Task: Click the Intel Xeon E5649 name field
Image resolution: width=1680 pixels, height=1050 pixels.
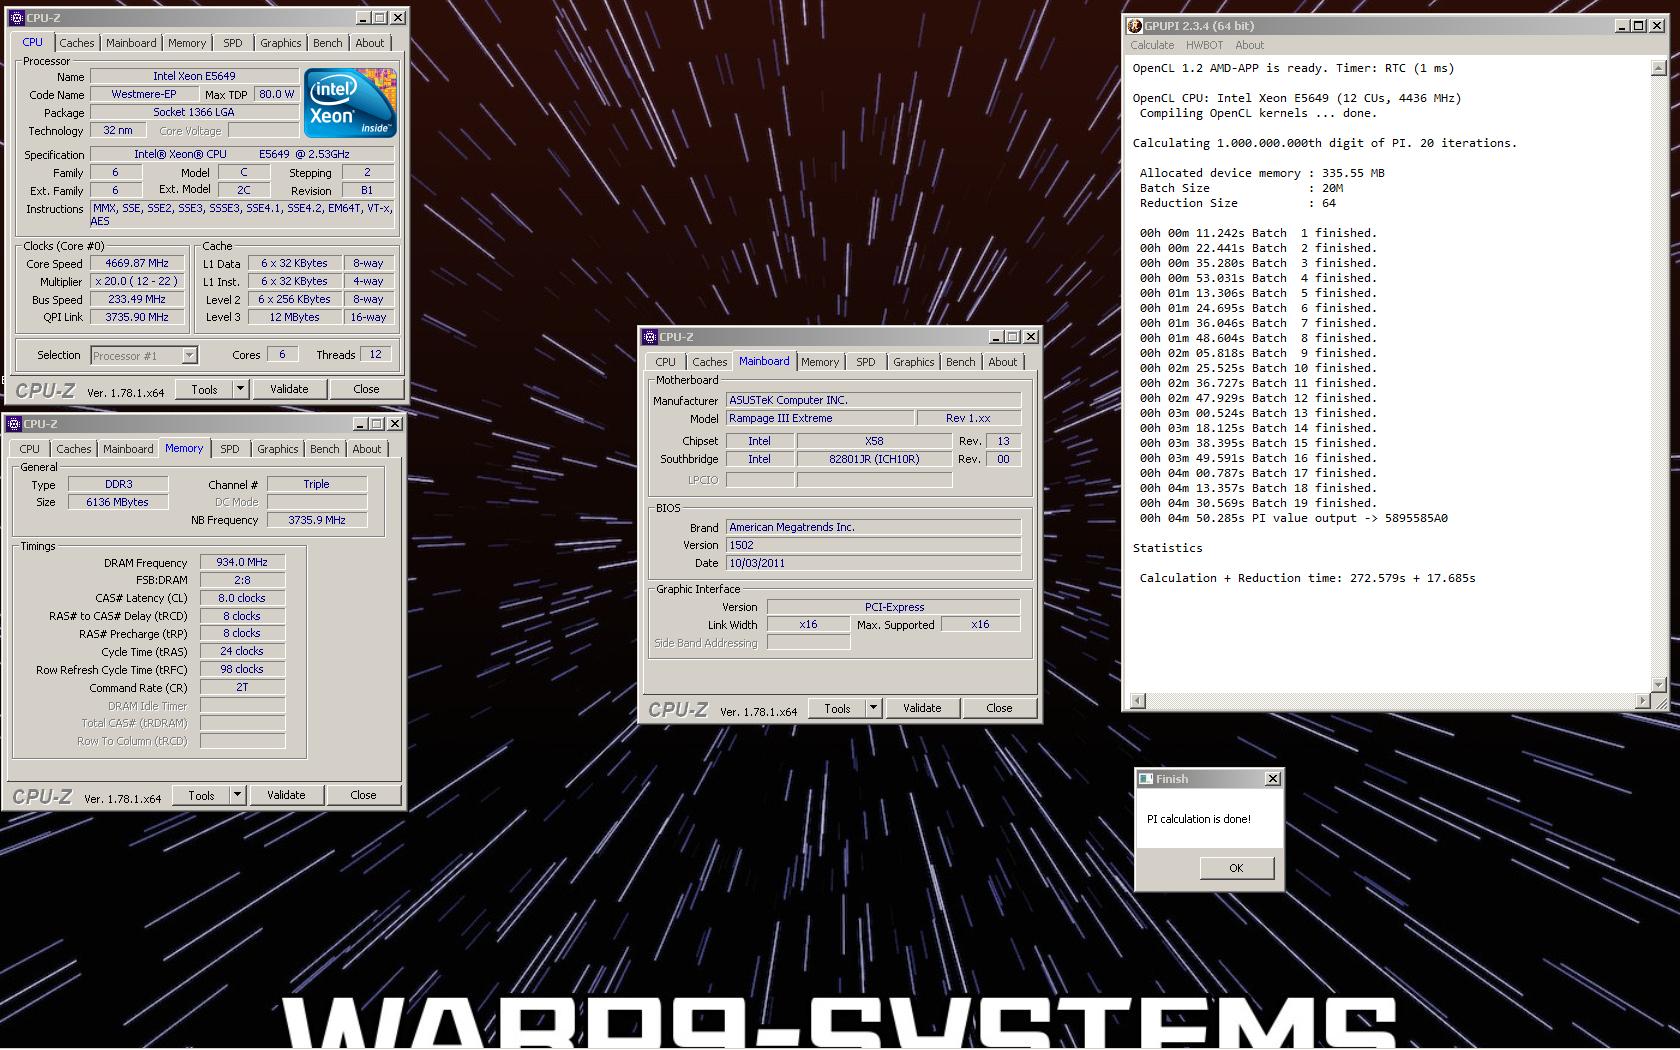Action: [194, 76]
